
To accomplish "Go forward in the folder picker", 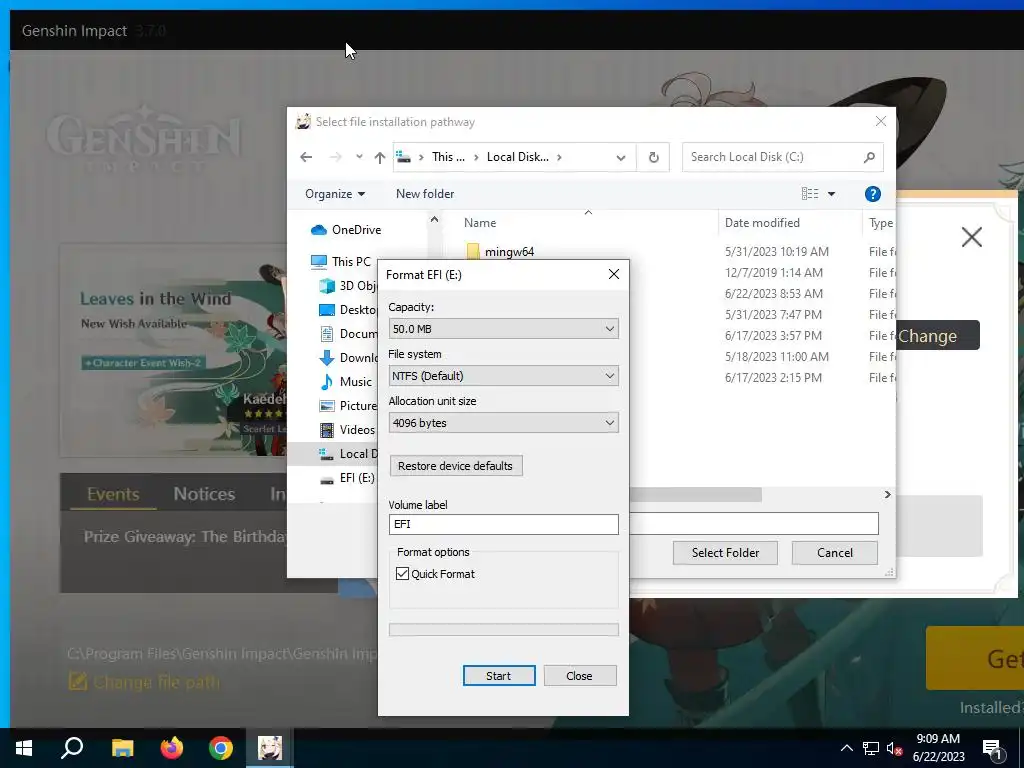I will (x=335, y=157).
